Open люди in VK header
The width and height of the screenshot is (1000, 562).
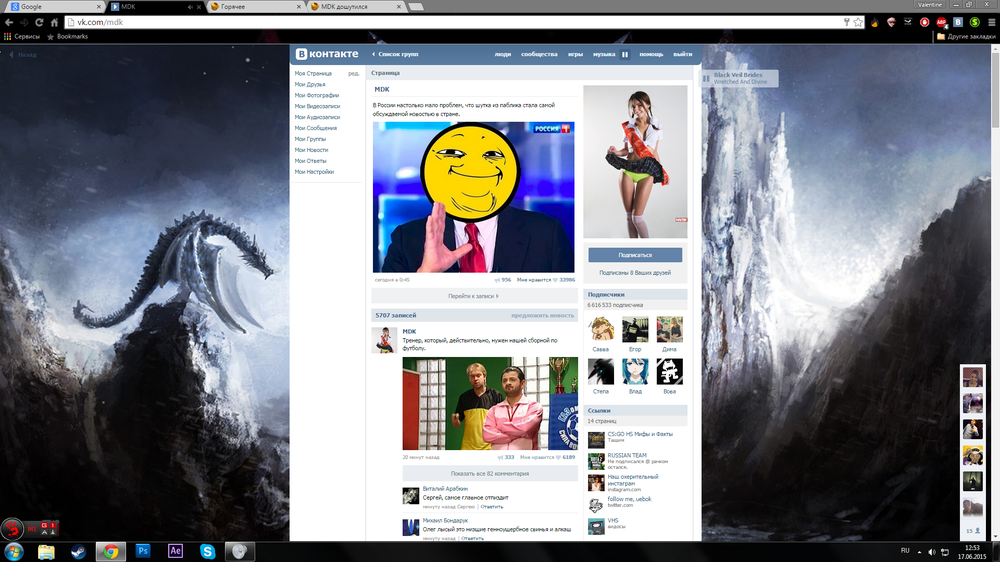503,54
